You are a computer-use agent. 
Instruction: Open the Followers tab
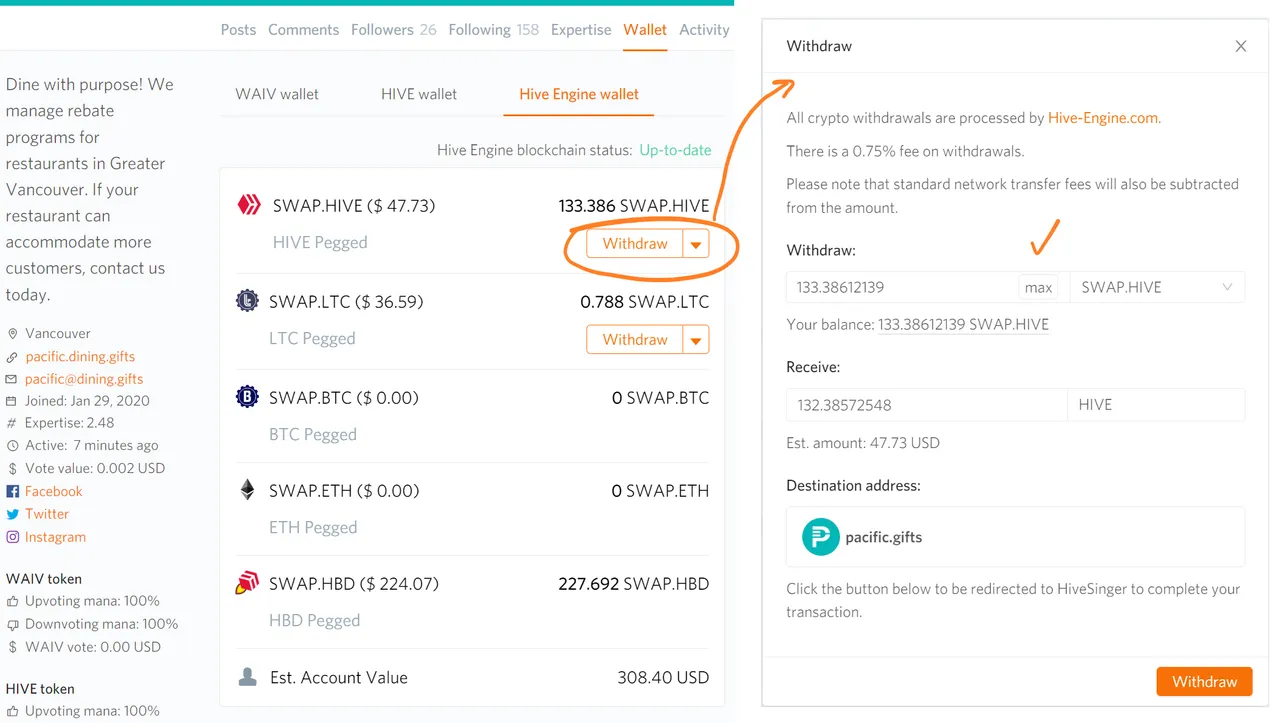tap(393, 29)
